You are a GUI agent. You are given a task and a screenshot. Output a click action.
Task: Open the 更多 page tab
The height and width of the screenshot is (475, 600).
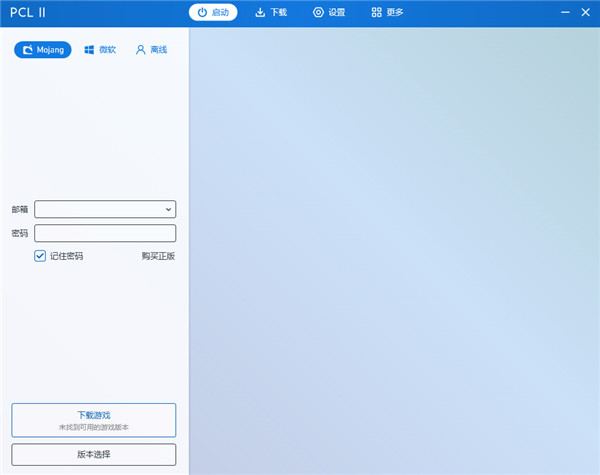coord(387,13)
